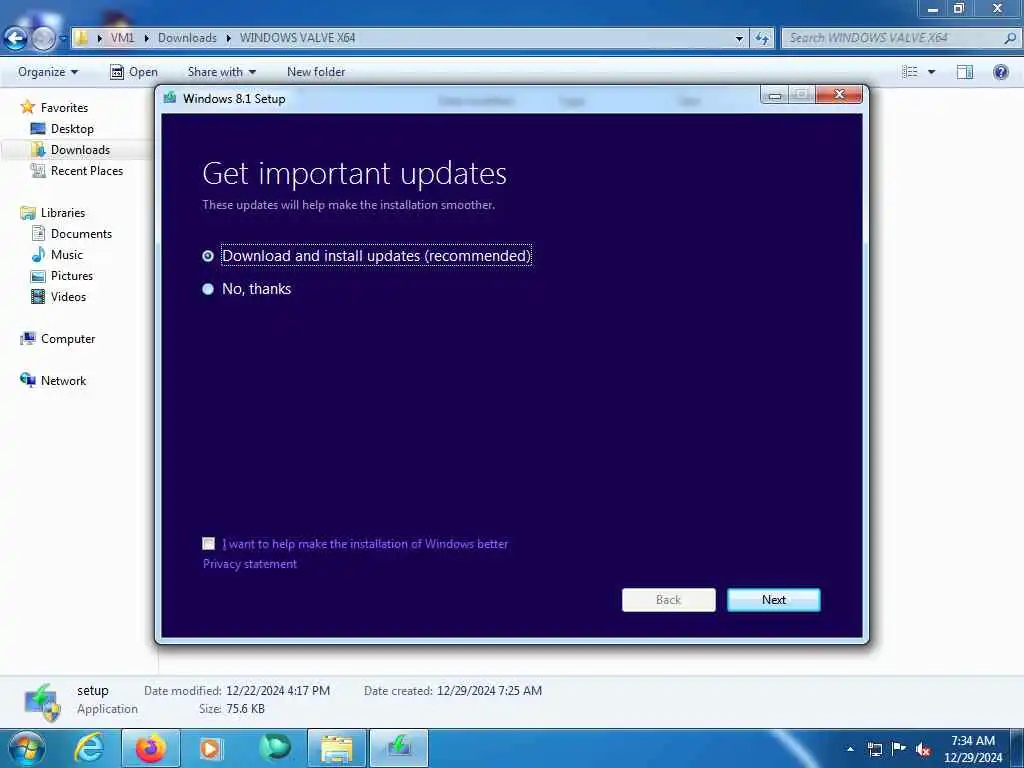The image size is (1024, 768).
Task: Click Open in the Explorer toolbar
Action: click(x=134, y=72)
